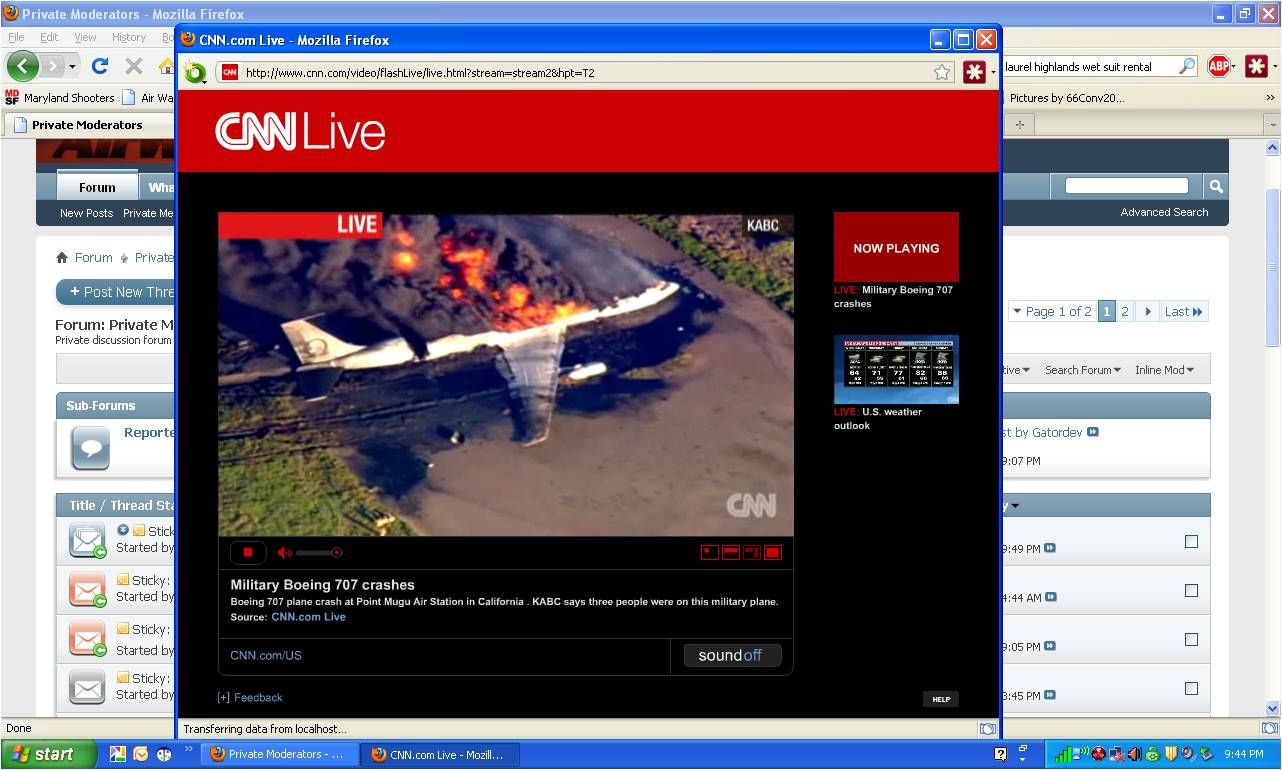Image resolution: width=1282 pixels, height=770 pixels.
Task: Open the File menu
Action: pyautogui.click(x=16, y=37)
